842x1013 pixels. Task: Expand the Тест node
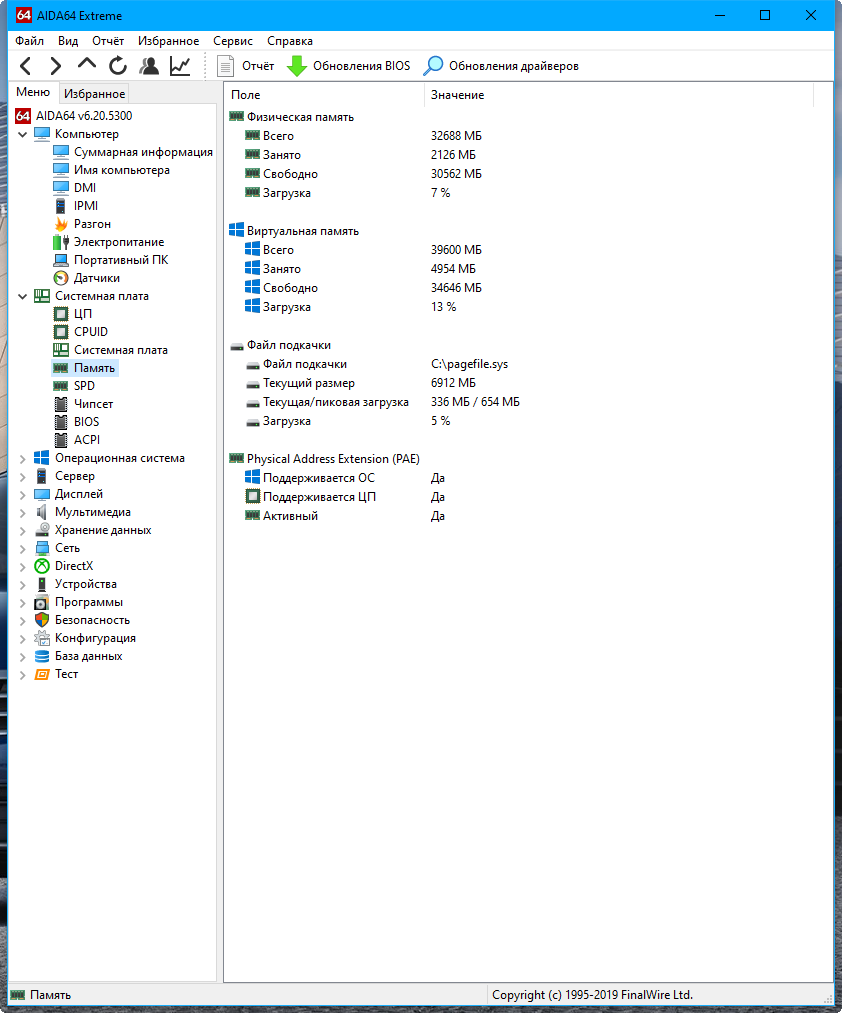(23, 675)
